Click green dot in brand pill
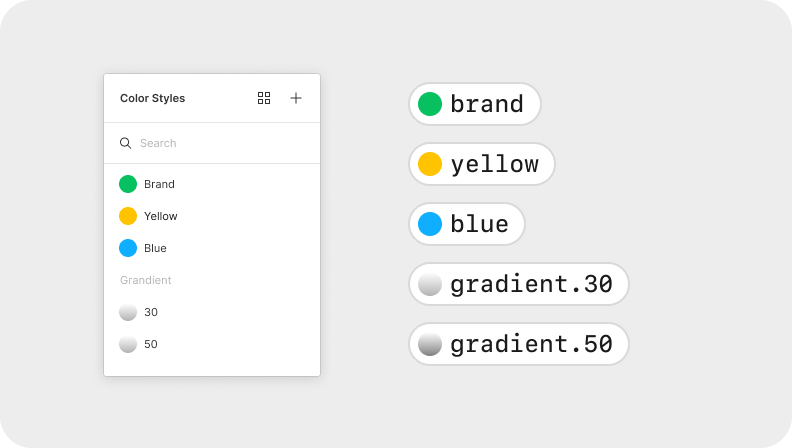This screenshot has height=448, width=792. point(430,104)
